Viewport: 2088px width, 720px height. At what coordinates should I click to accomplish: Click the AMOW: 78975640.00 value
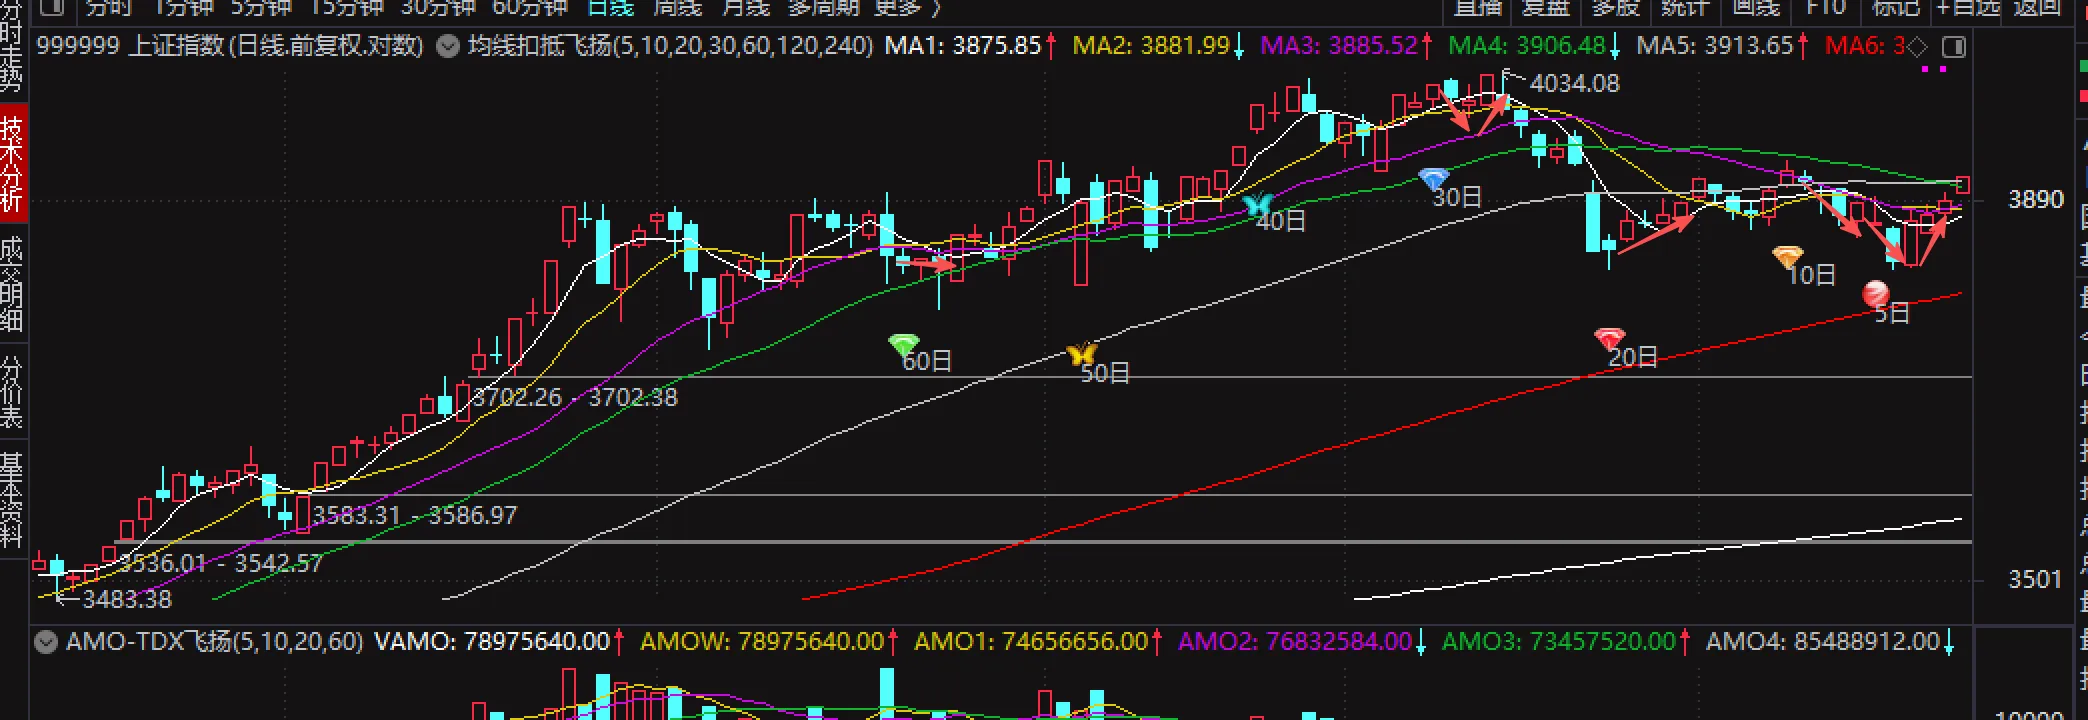(x=762, y=641)
